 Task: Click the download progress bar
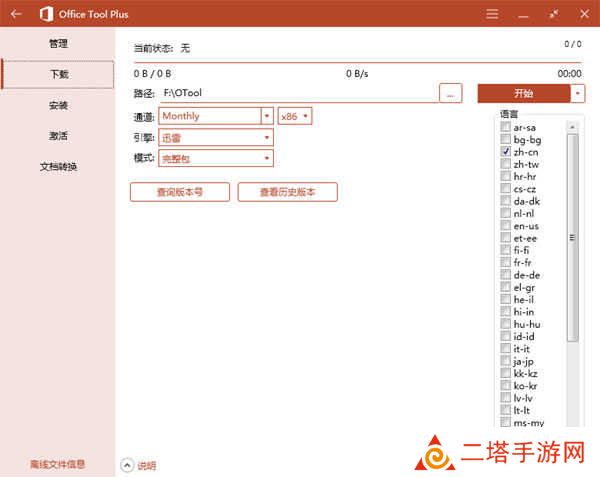[x=358, y=62]
